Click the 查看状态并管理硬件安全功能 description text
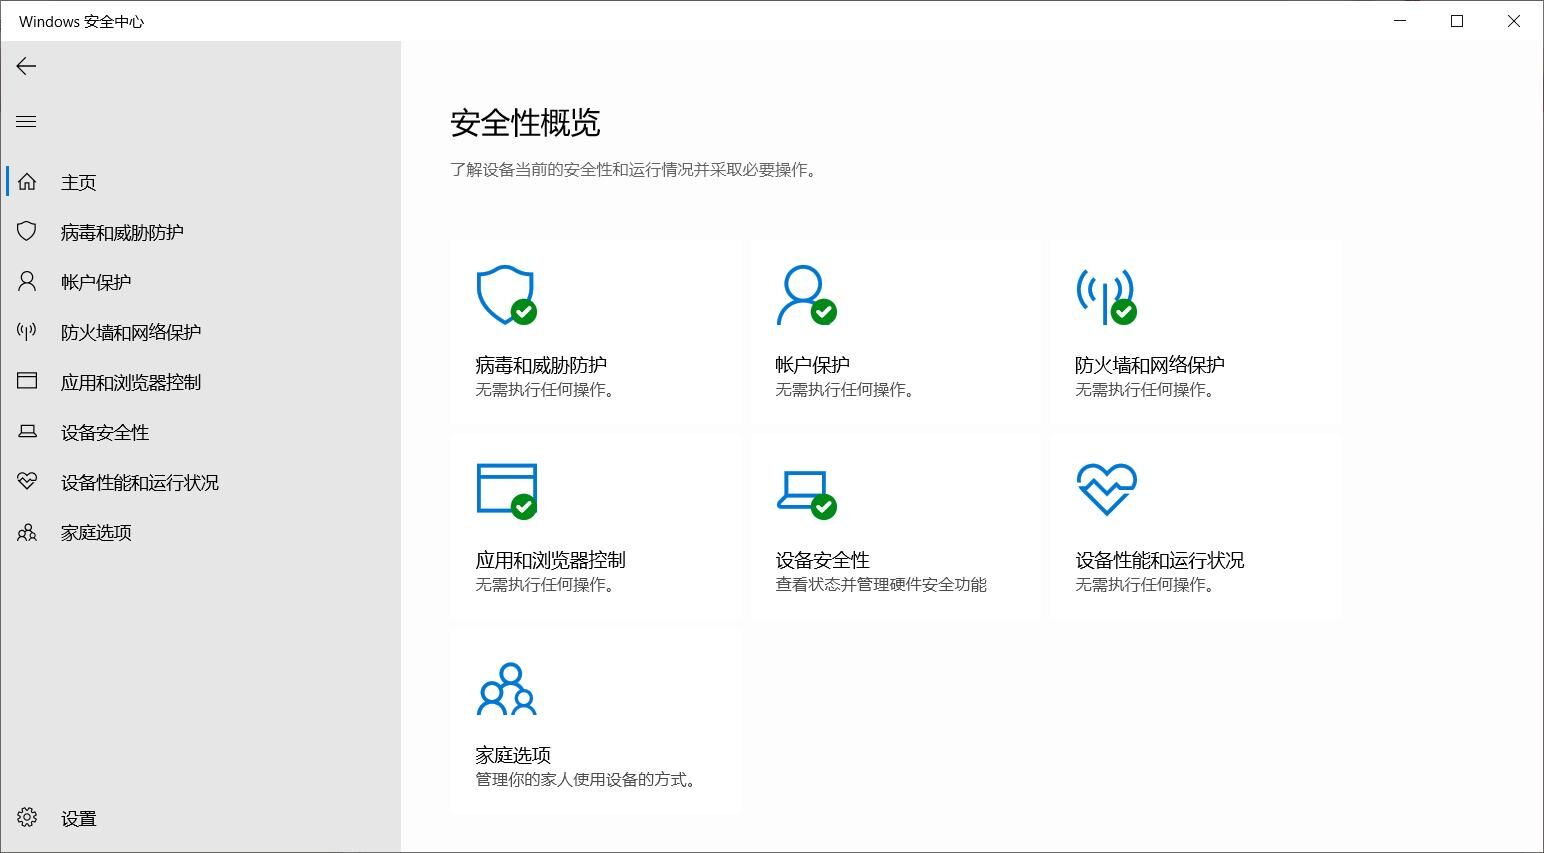 pos(881,585)
